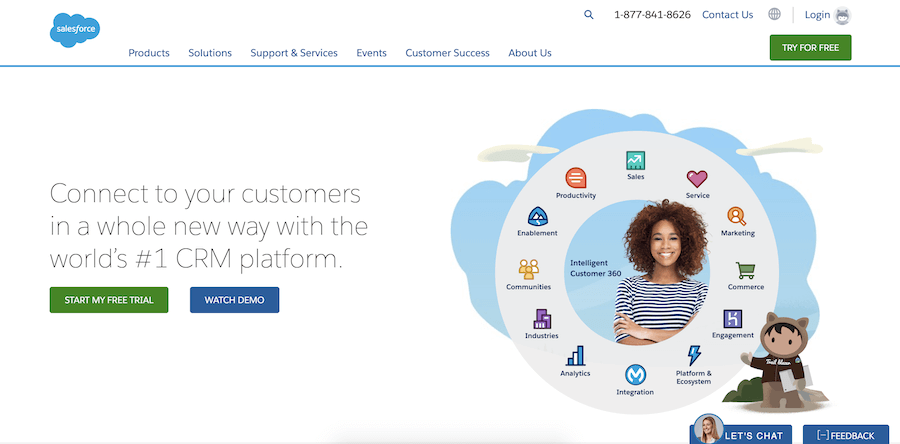Open the FEEDBACK tab

click(845, 436)
